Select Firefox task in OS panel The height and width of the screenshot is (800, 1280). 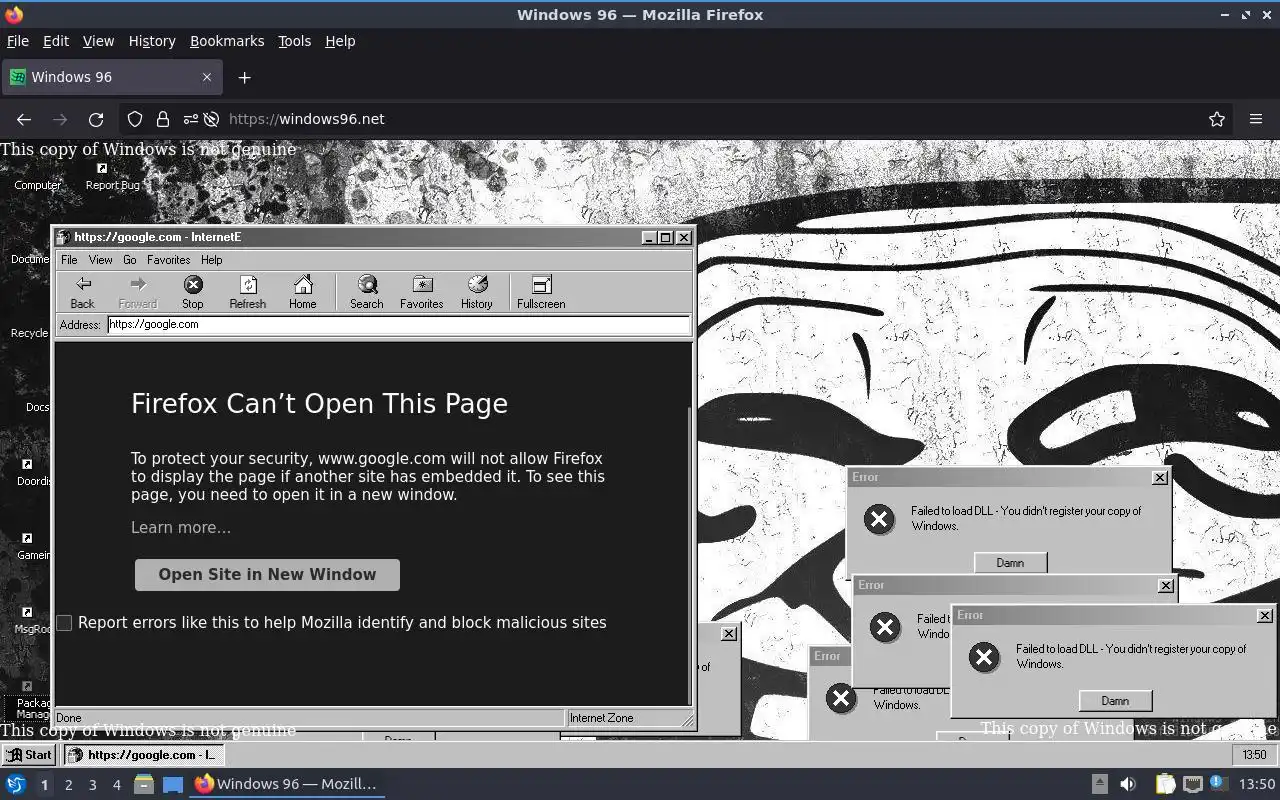click(286, 784)
